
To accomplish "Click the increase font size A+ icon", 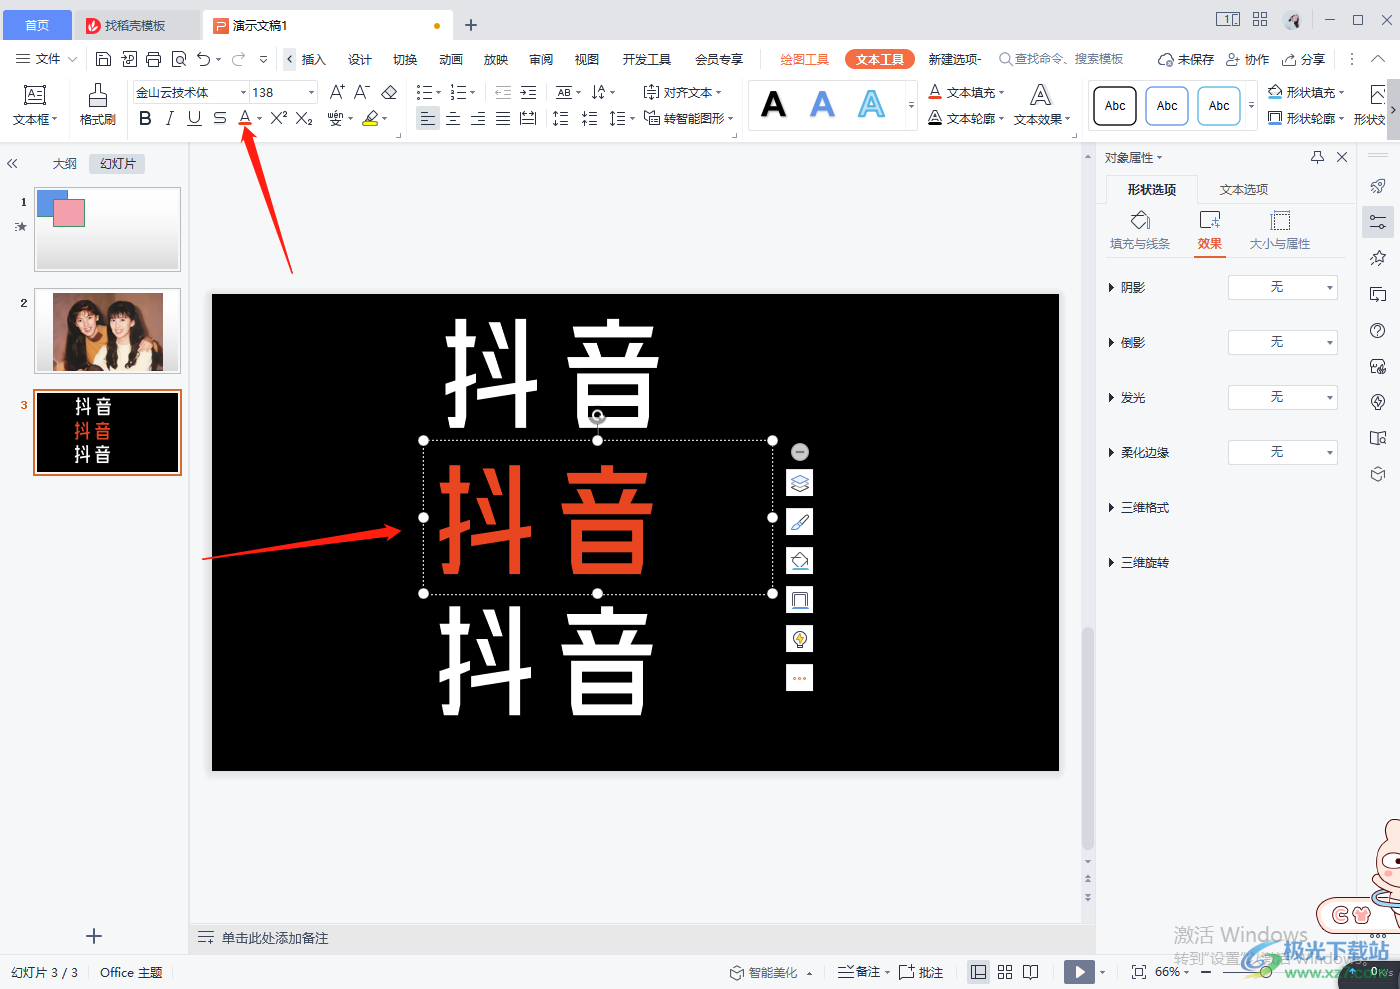I will [337, 92].
